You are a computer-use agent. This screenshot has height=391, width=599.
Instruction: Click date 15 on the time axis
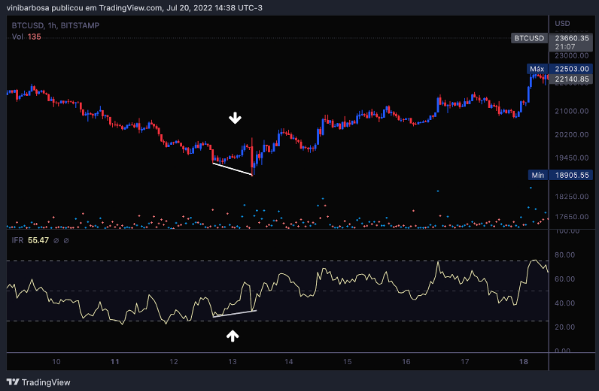point(347,361)
